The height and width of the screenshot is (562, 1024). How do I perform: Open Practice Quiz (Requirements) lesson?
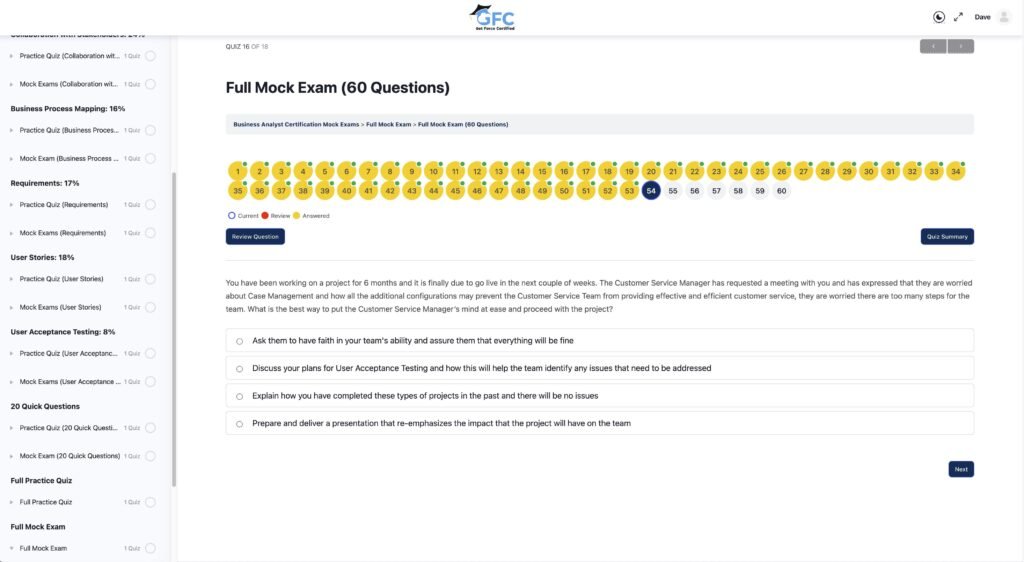pyautogui.click(x=63, y=204)
